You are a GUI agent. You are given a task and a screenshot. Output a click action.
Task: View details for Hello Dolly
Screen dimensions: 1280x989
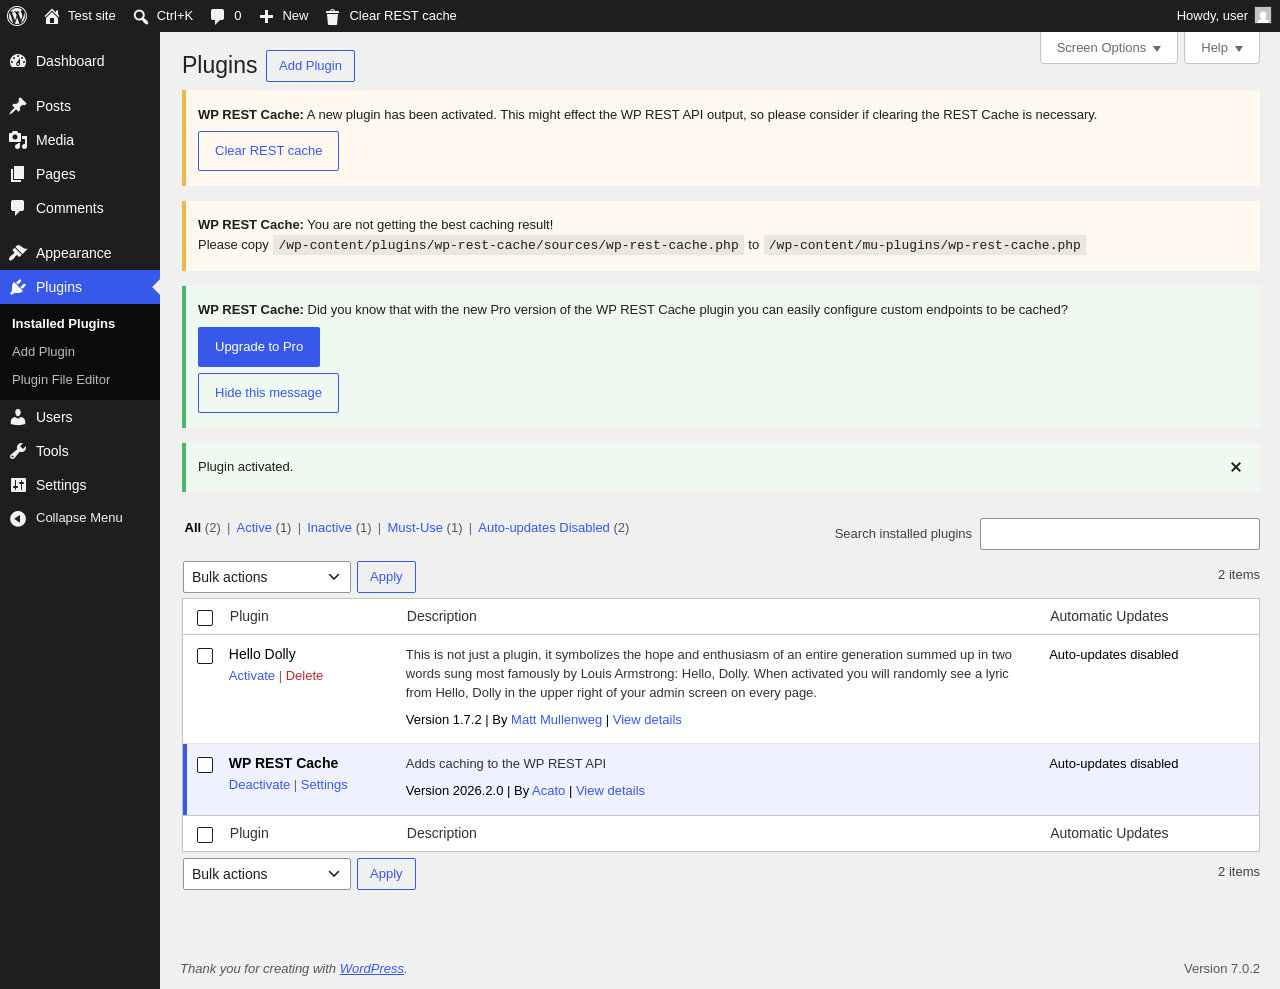(647, 720)
